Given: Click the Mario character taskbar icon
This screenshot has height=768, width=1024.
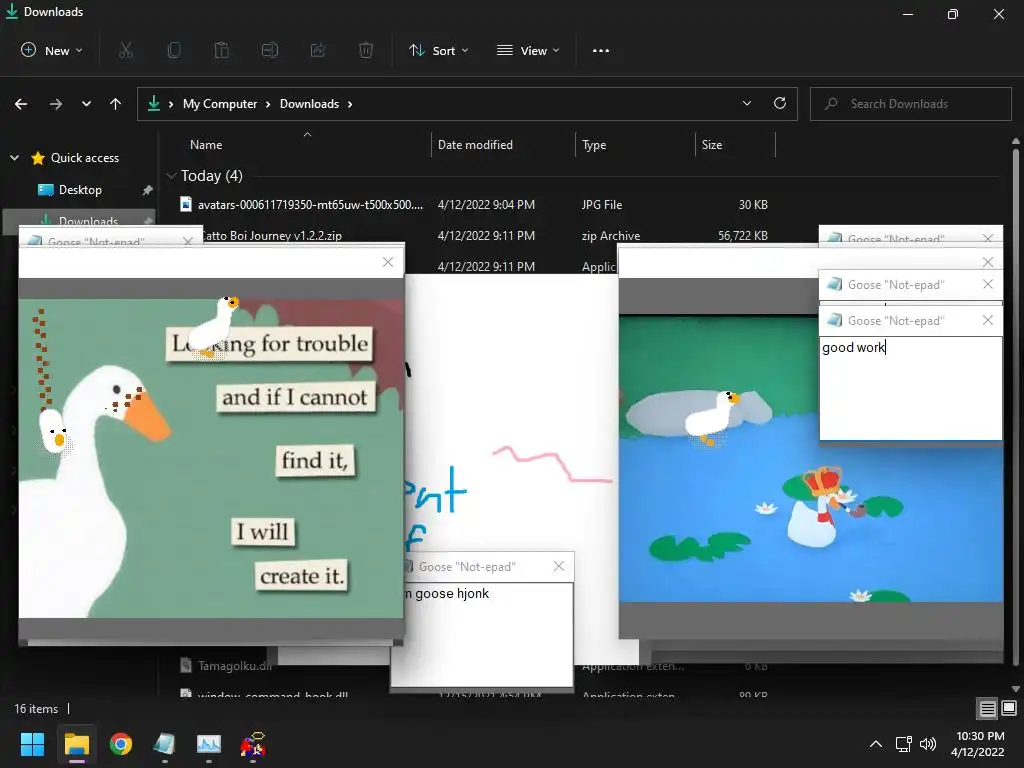Looking at the screenshot, I should tap(253, 745).
